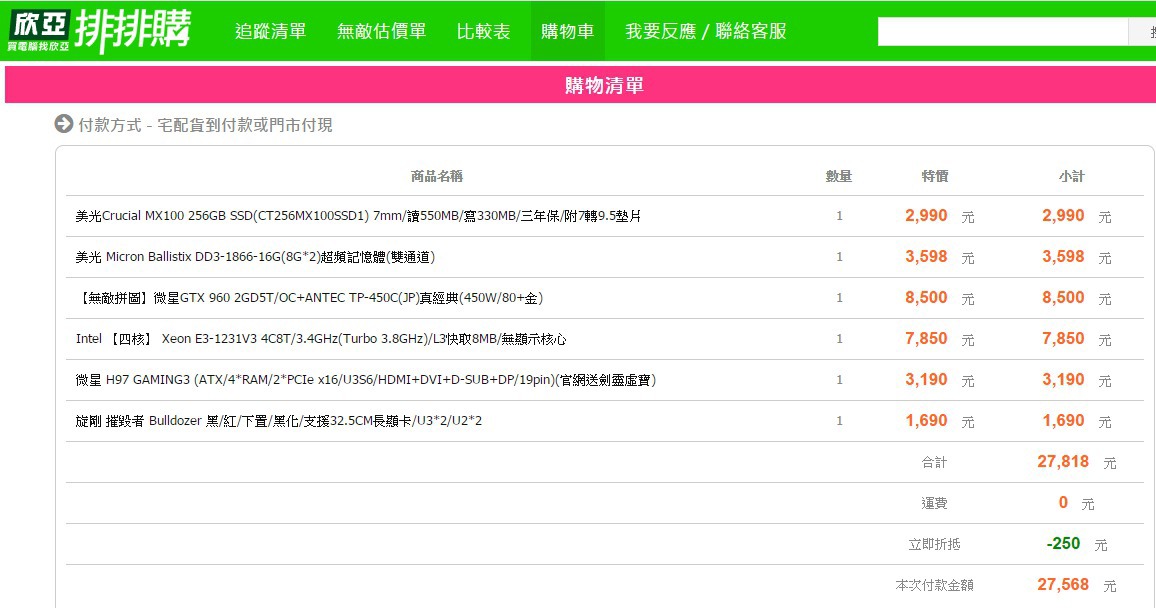Click the 特價 7,850 of Xeon E3-1231V3
Screen dimensions: 1156x608
click(926, 339)
